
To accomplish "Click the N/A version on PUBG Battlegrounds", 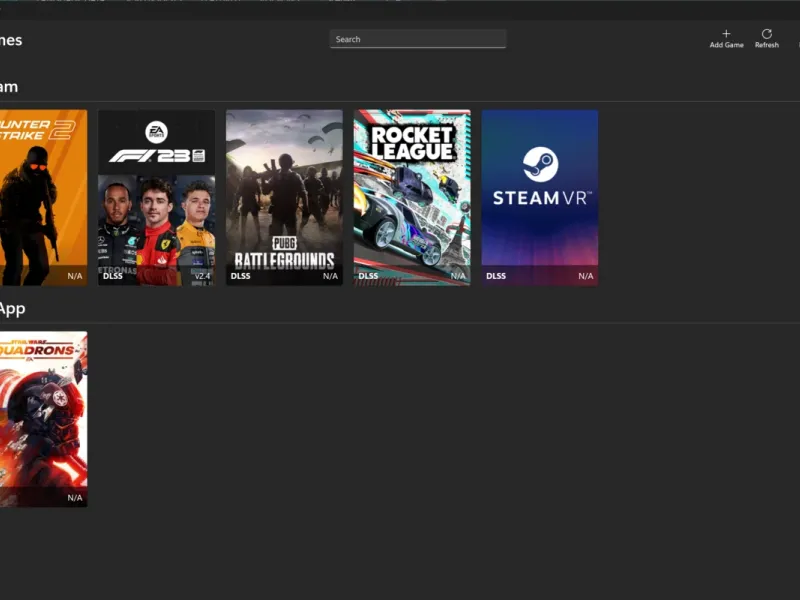I will (331, 276).
